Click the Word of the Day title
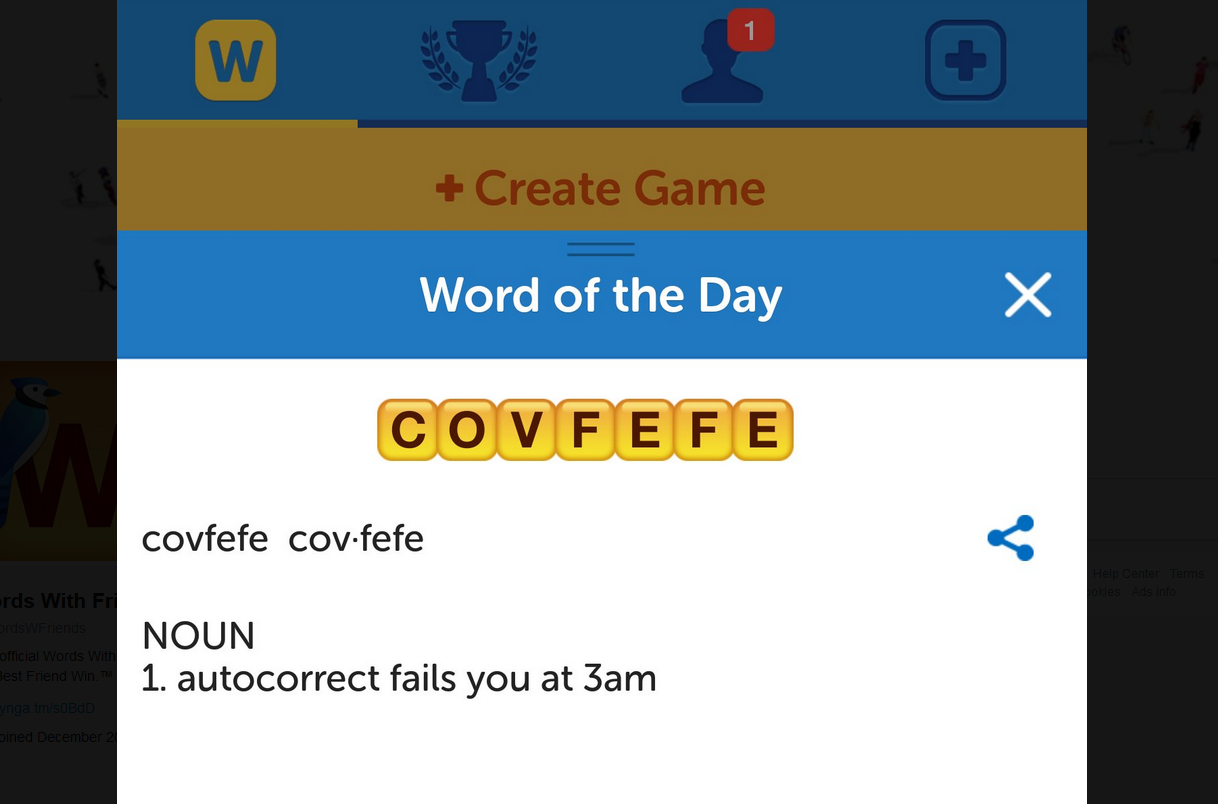Image resolution: width=1218 pixels, height=804 pixels. tap(601, 296)
